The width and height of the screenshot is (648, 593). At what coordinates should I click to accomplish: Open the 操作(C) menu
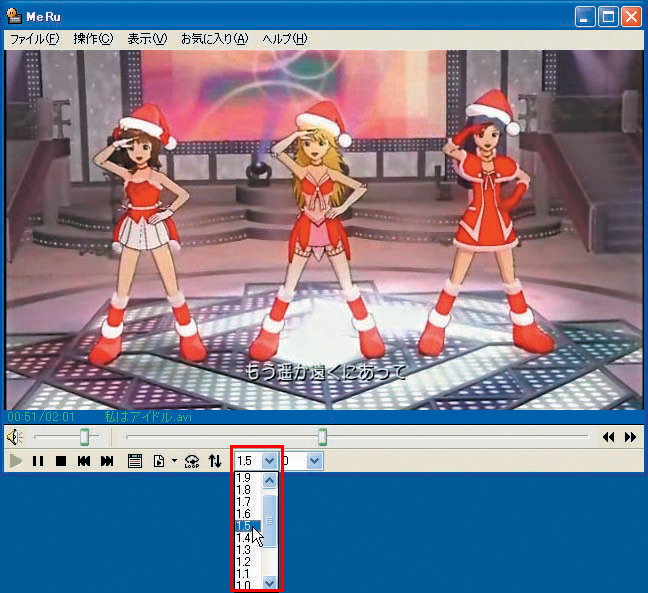click(x=93, y=39)
